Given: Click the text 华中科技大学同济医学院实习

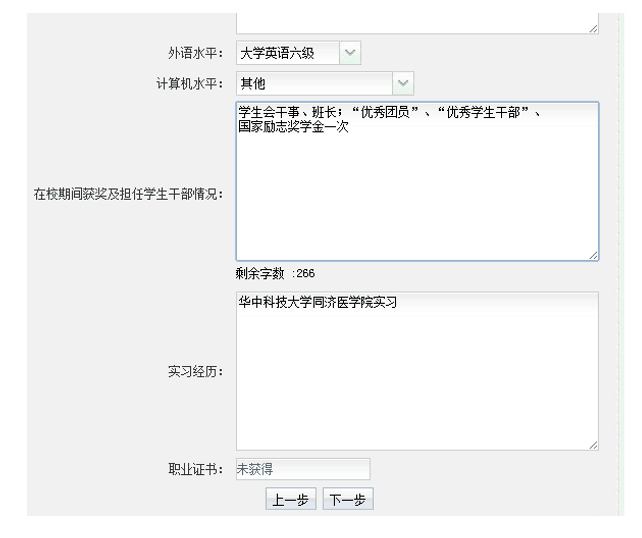Looking at the screenshot, I should click(318, 302).
